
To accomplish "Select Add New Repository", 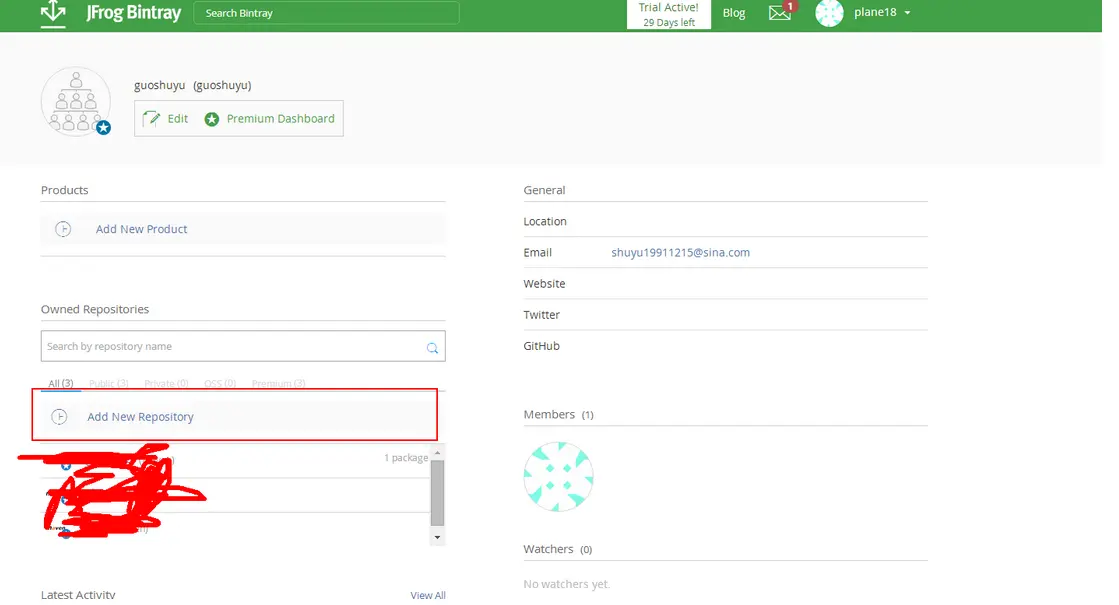I will 140,417.
